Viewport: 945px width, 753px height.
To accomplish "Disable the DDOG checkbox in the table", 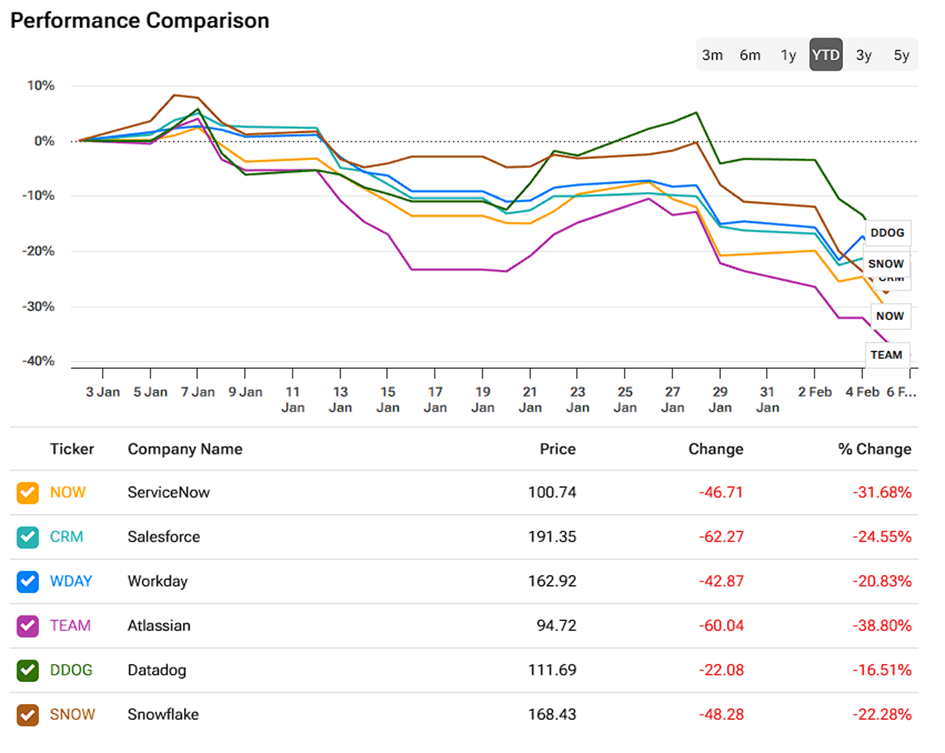I will tap(27, 670).
